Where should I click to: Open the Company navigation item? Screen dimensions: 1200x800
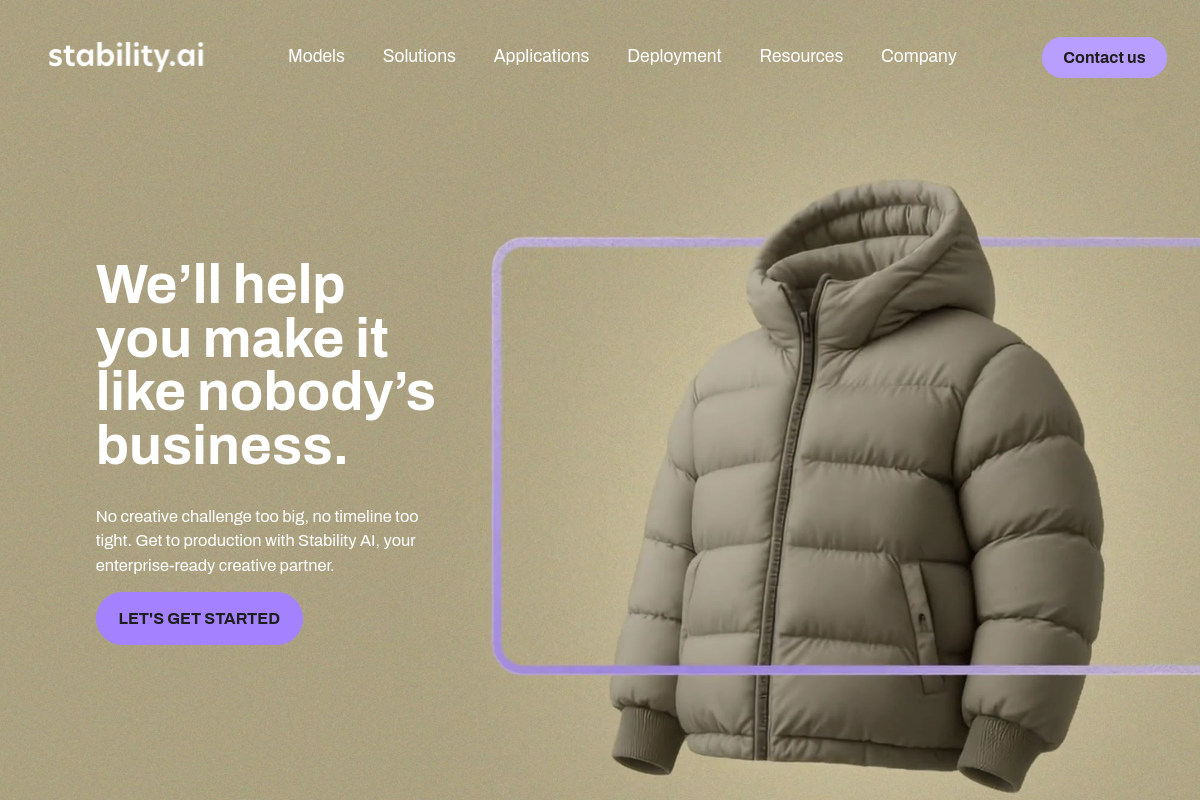[918, 56]
